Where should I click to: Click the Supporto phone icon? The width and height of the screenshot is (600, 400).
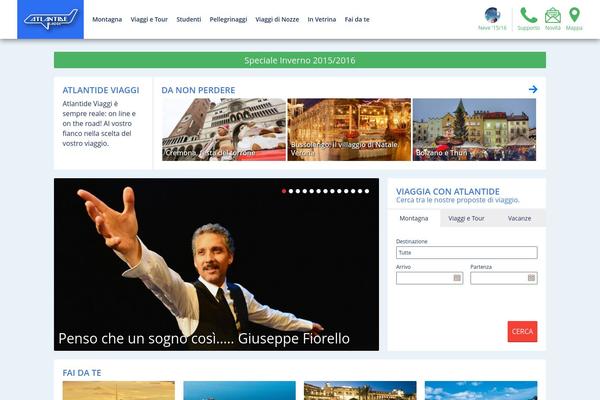coord(528,15)
